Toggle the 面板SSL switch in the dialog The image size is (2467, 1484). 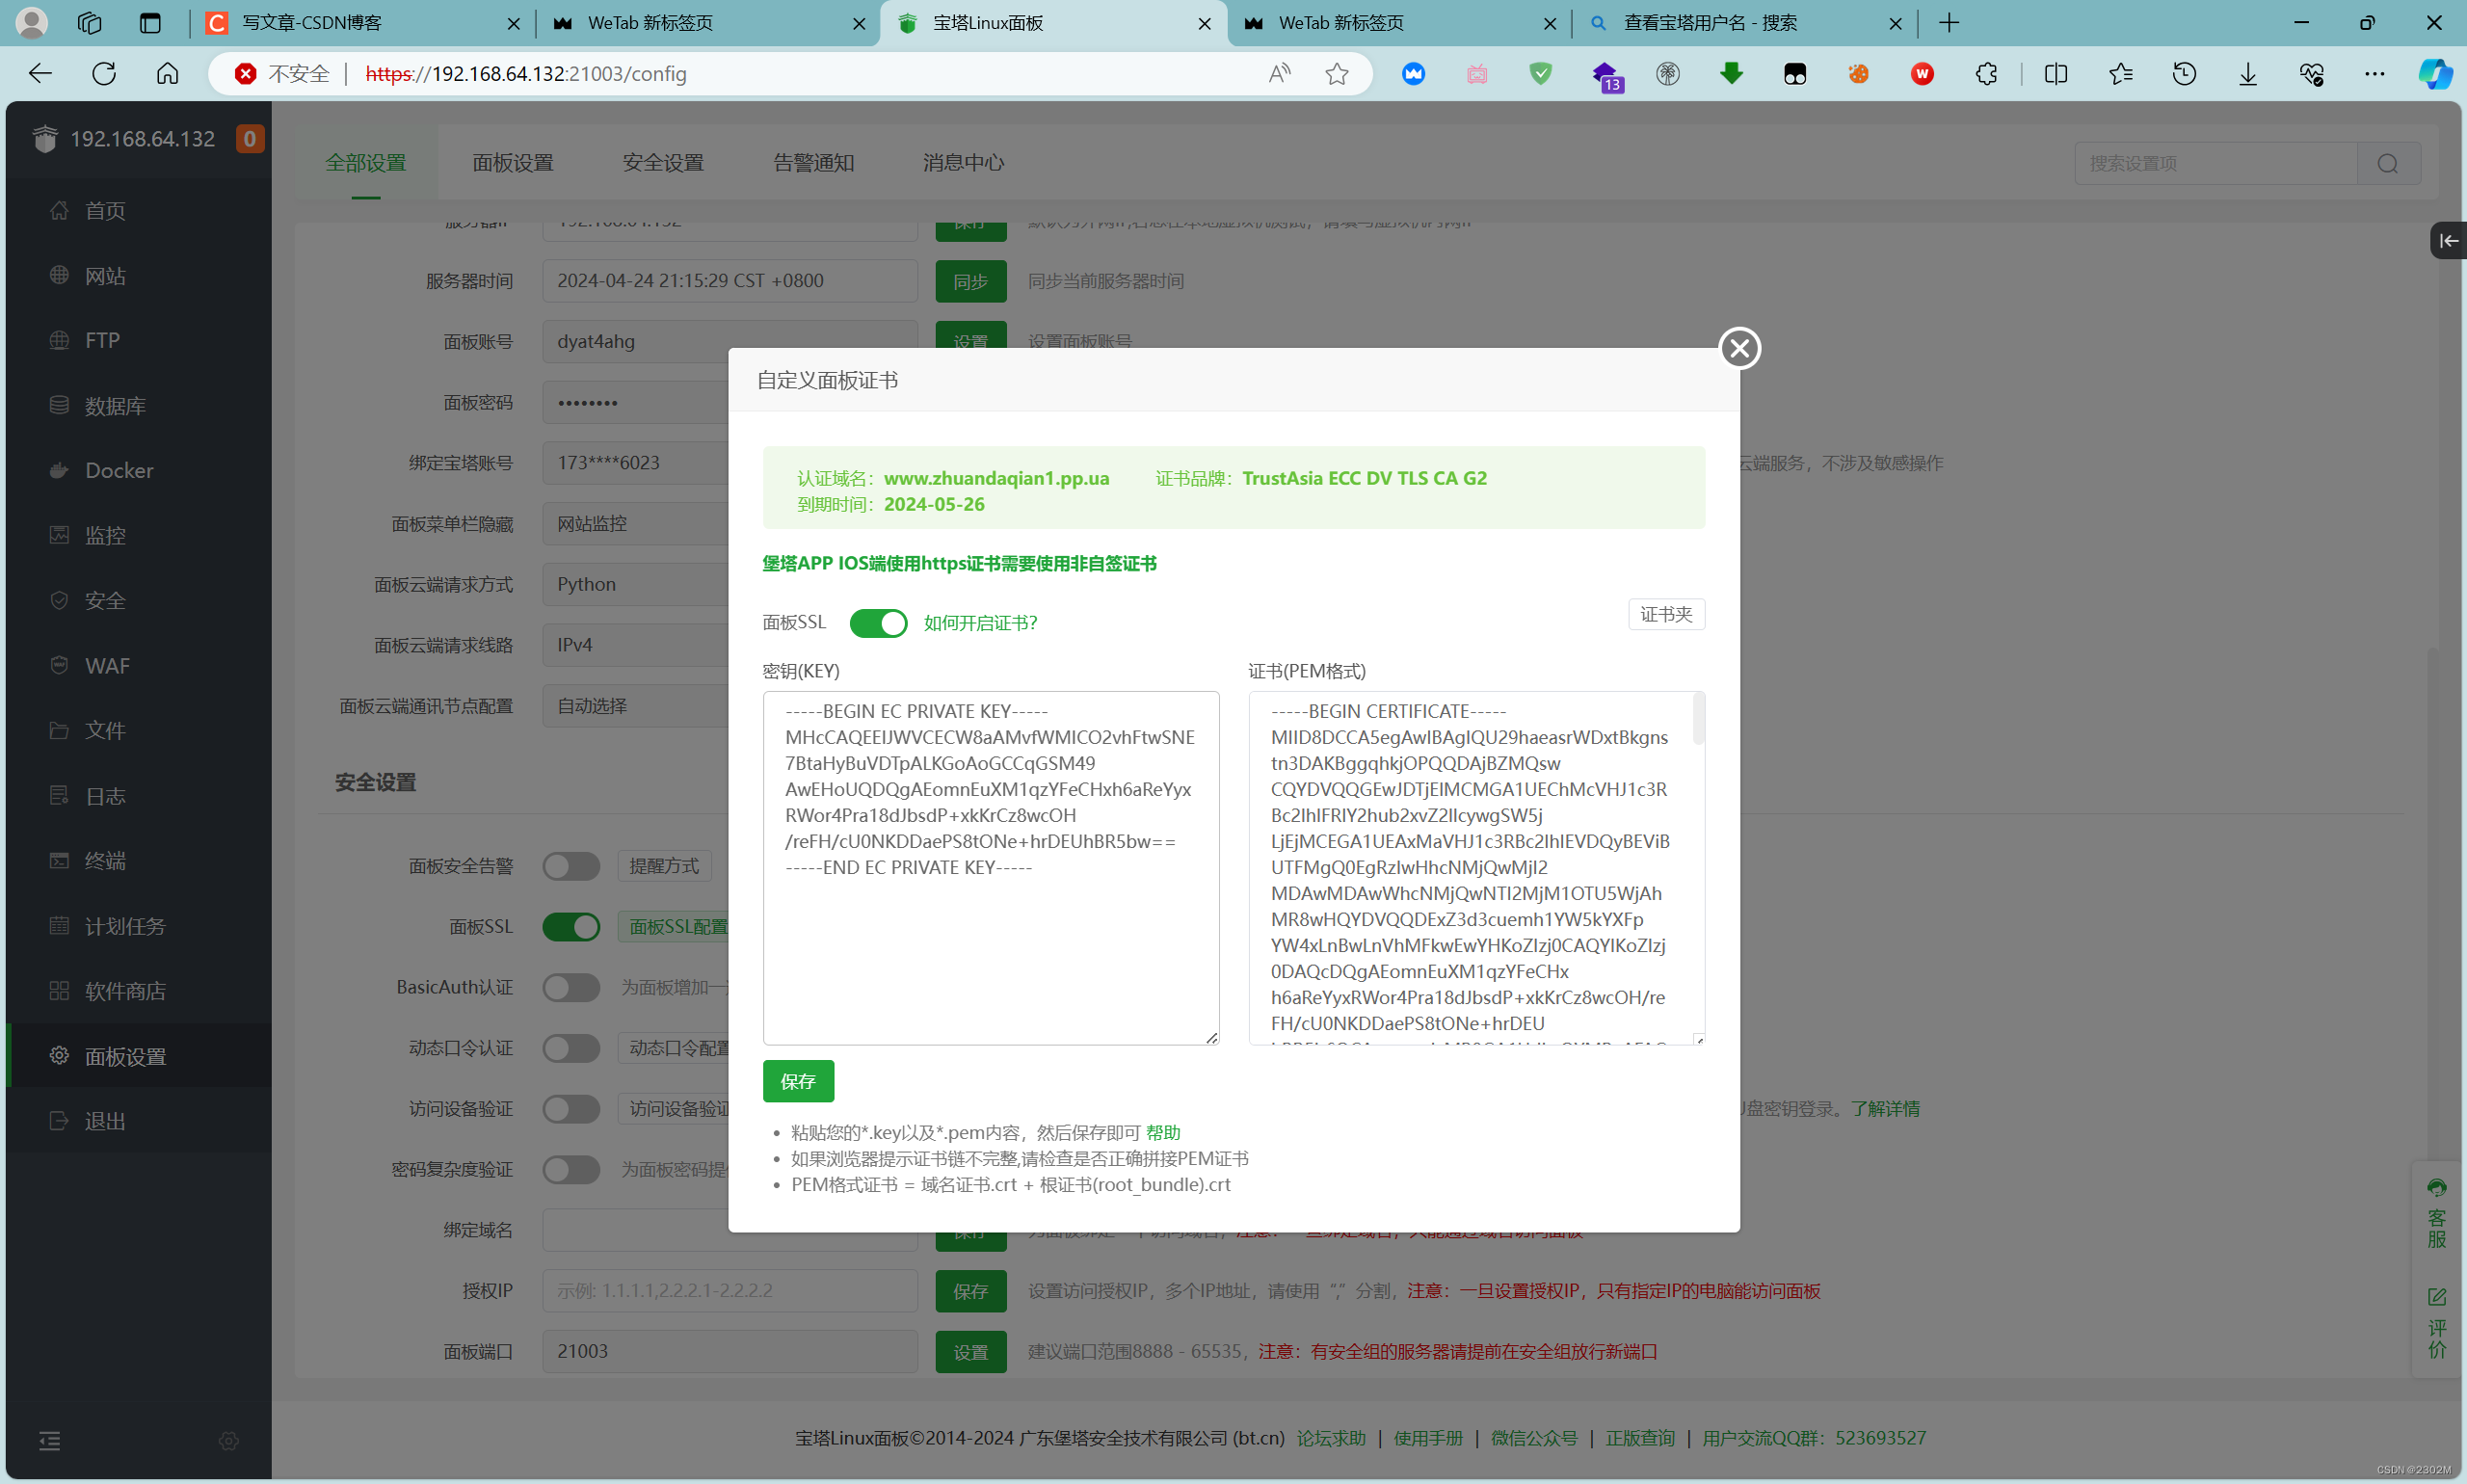click(x=878, y=623)
